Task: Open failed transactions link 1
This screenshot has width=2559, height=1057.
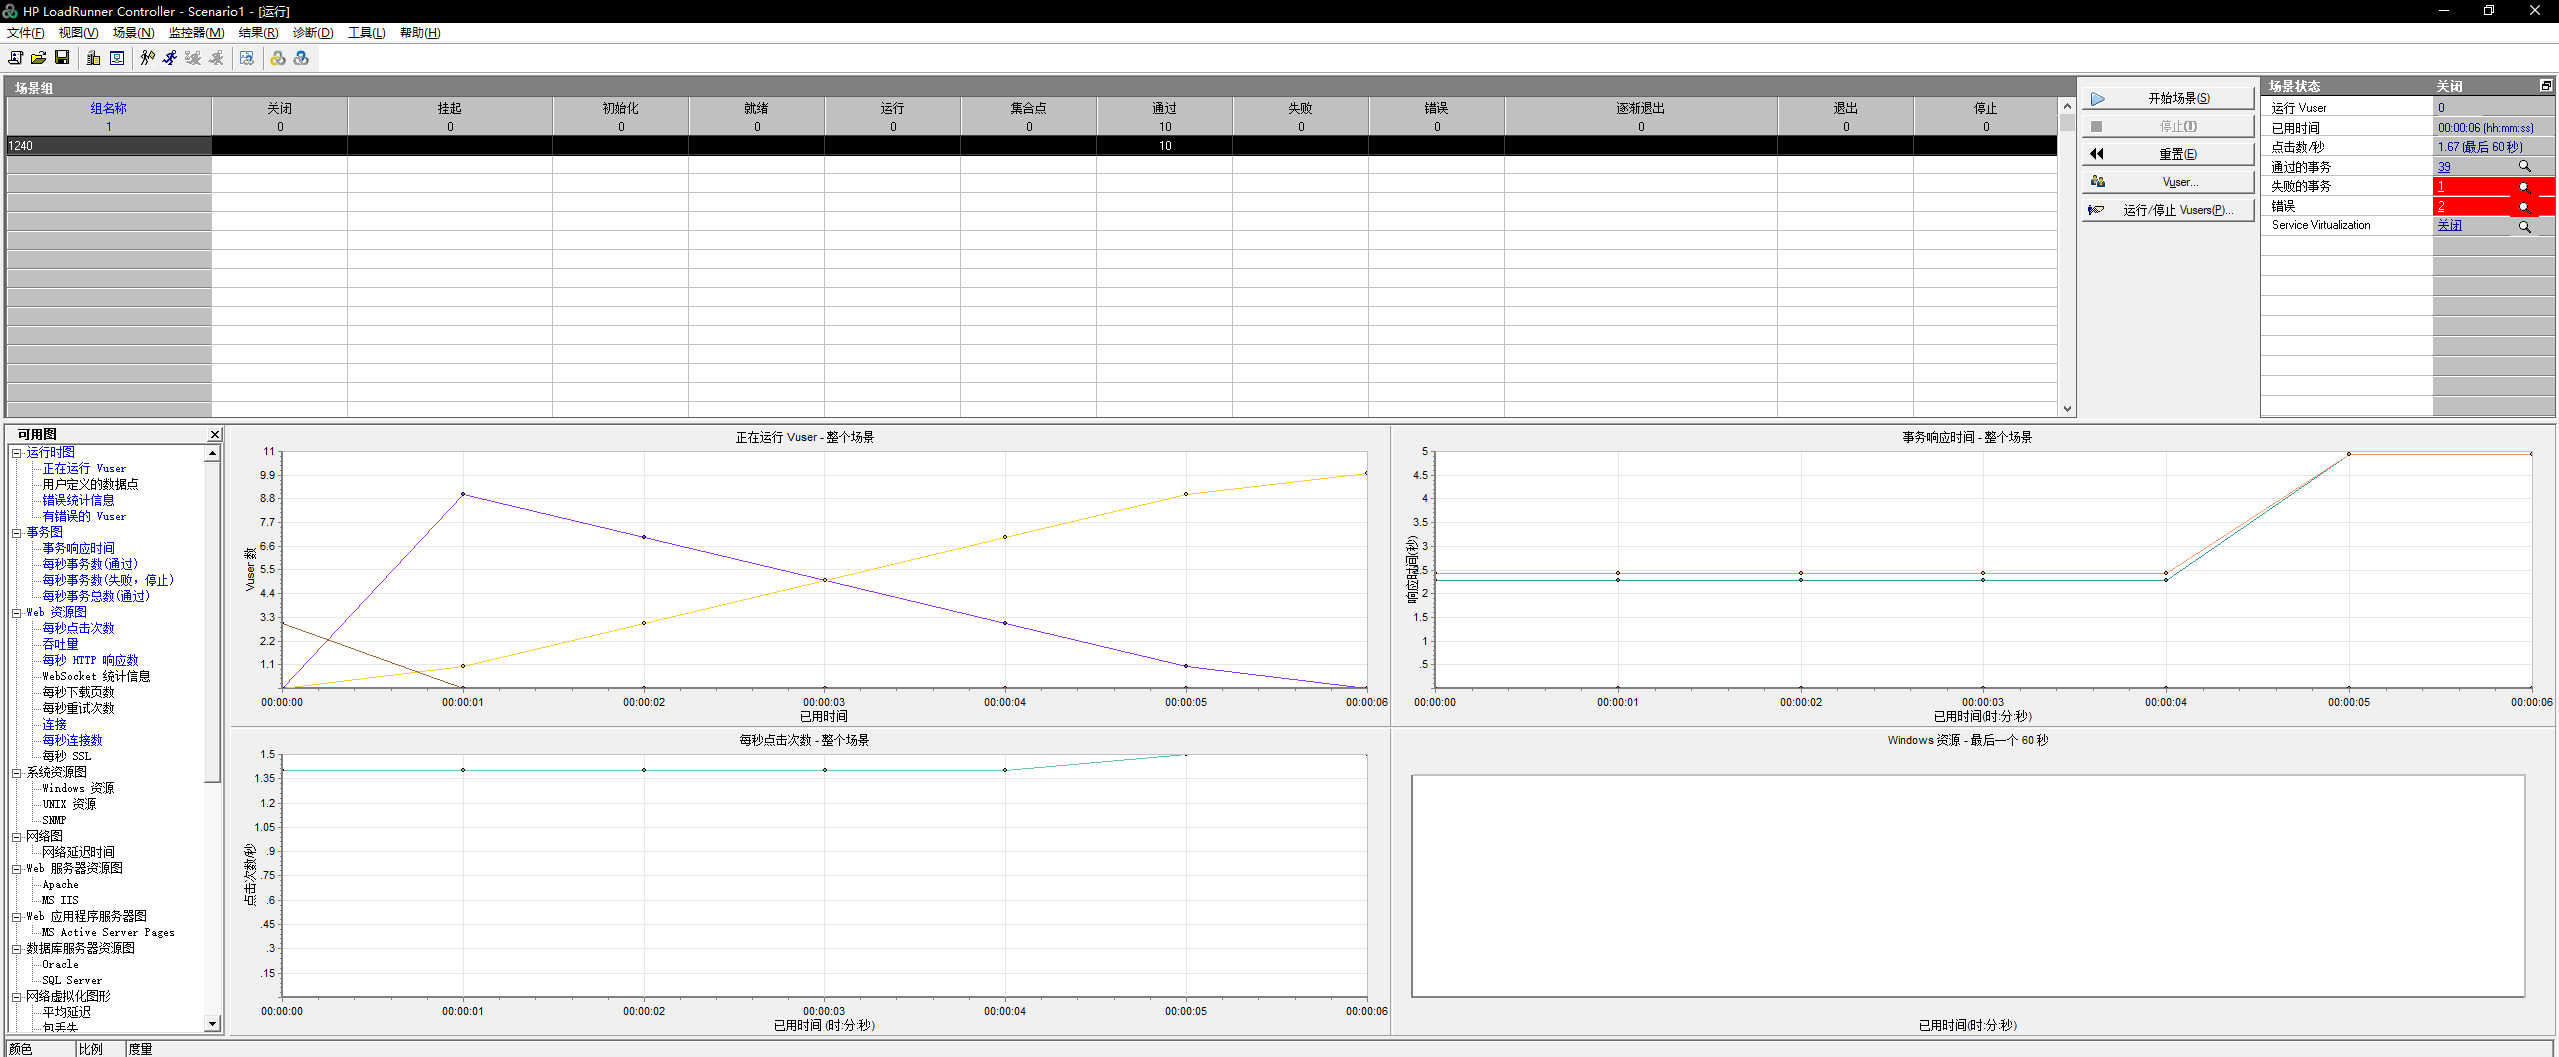Action: 2441,187
